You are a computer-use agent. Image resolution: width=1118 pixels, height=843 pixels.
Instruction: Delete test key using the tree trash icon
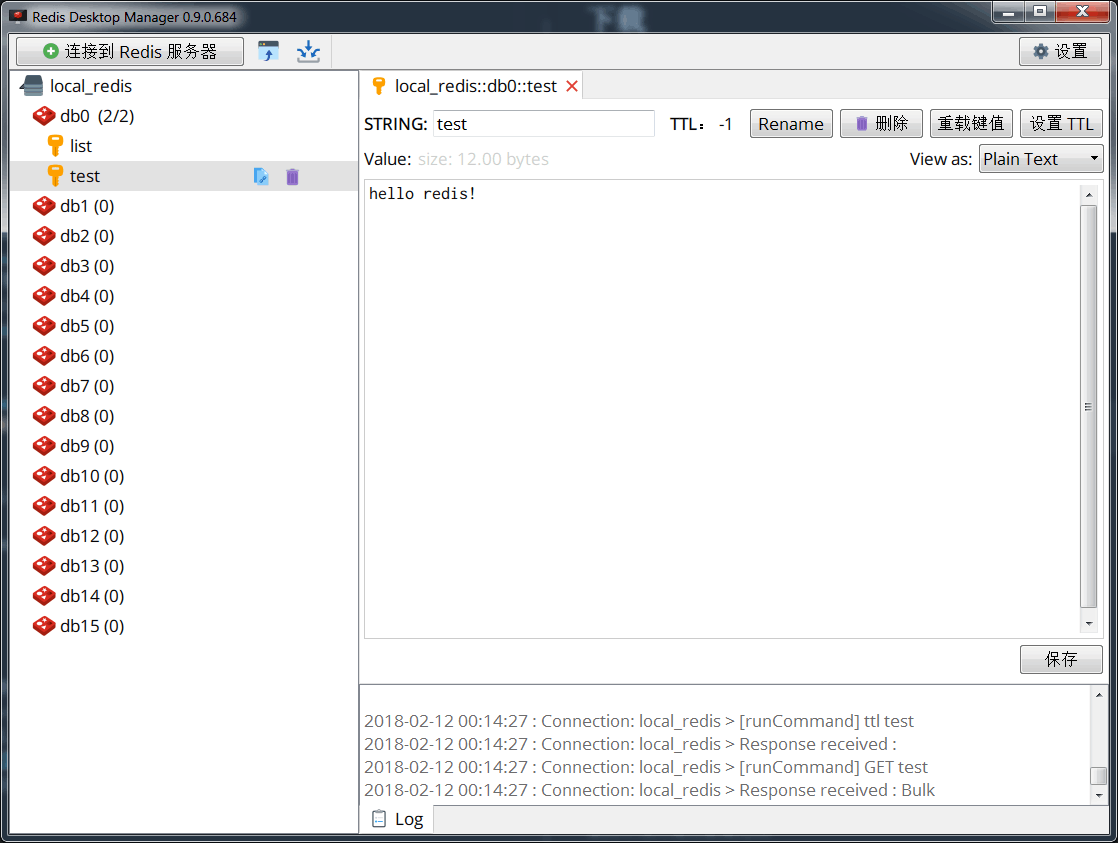292,176
